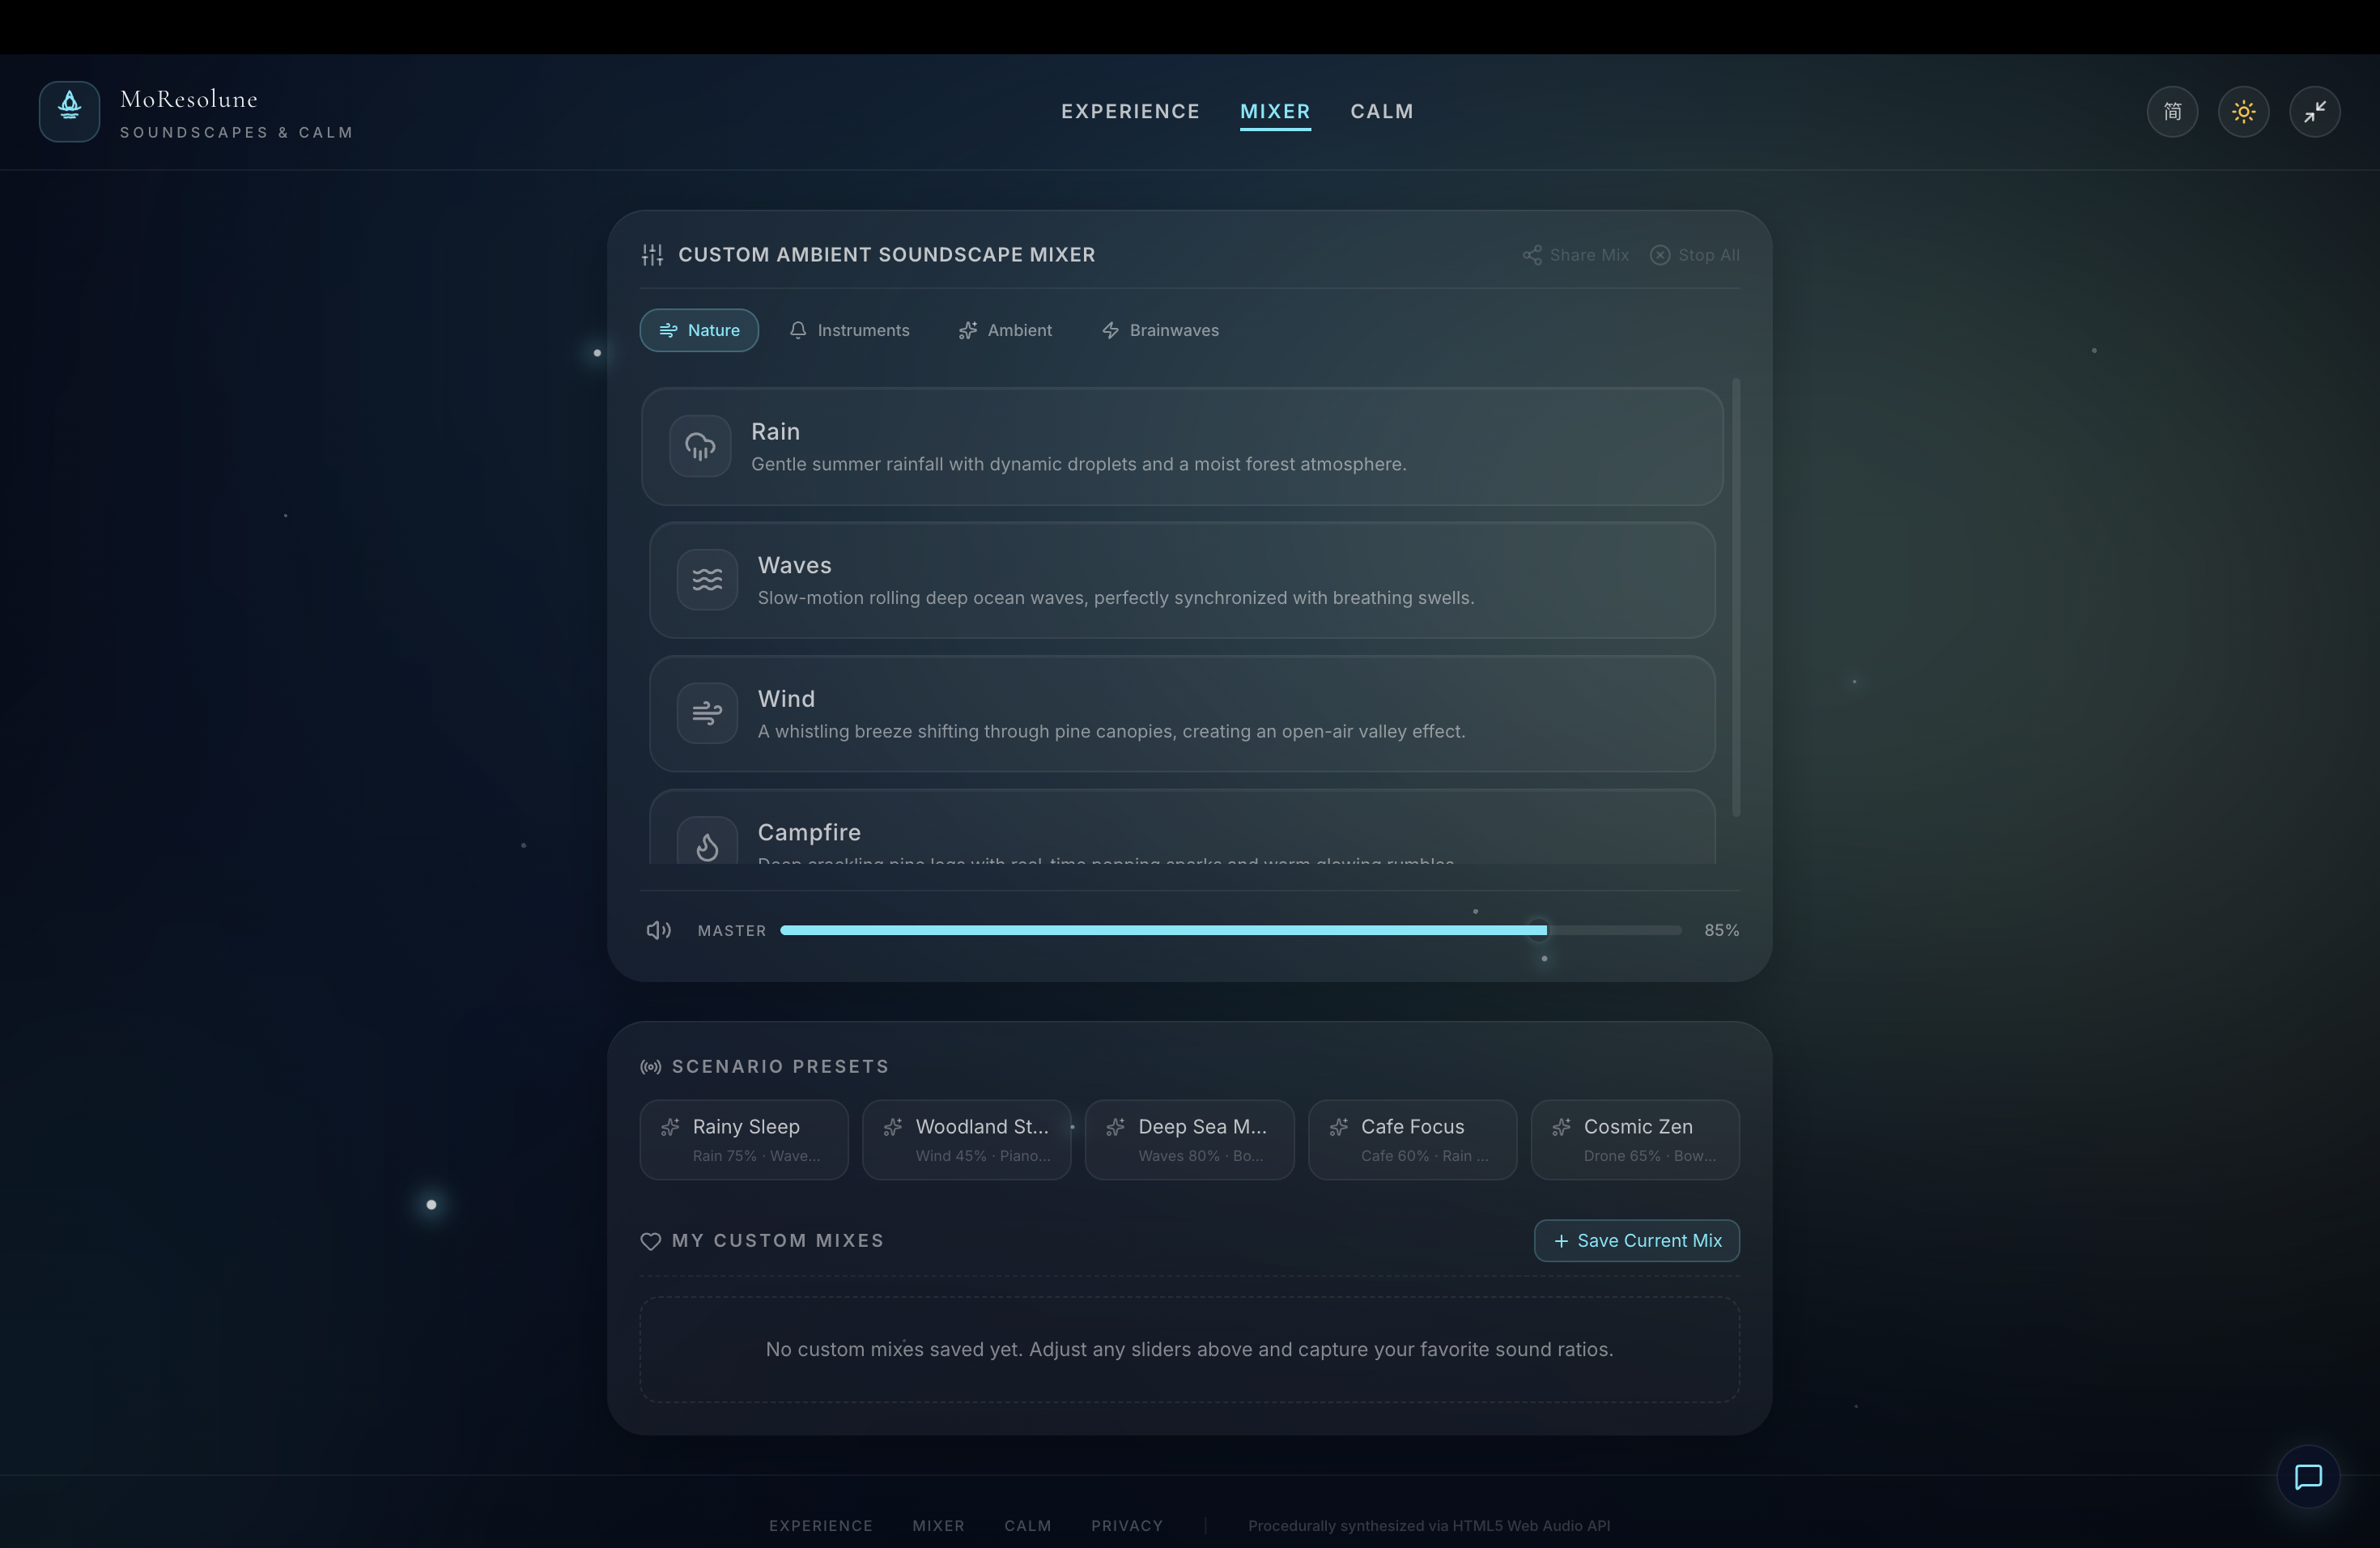Toggle the Campfire sound card
The height and width of the screenshot is (1548, 2380).
click(1182, 827)
